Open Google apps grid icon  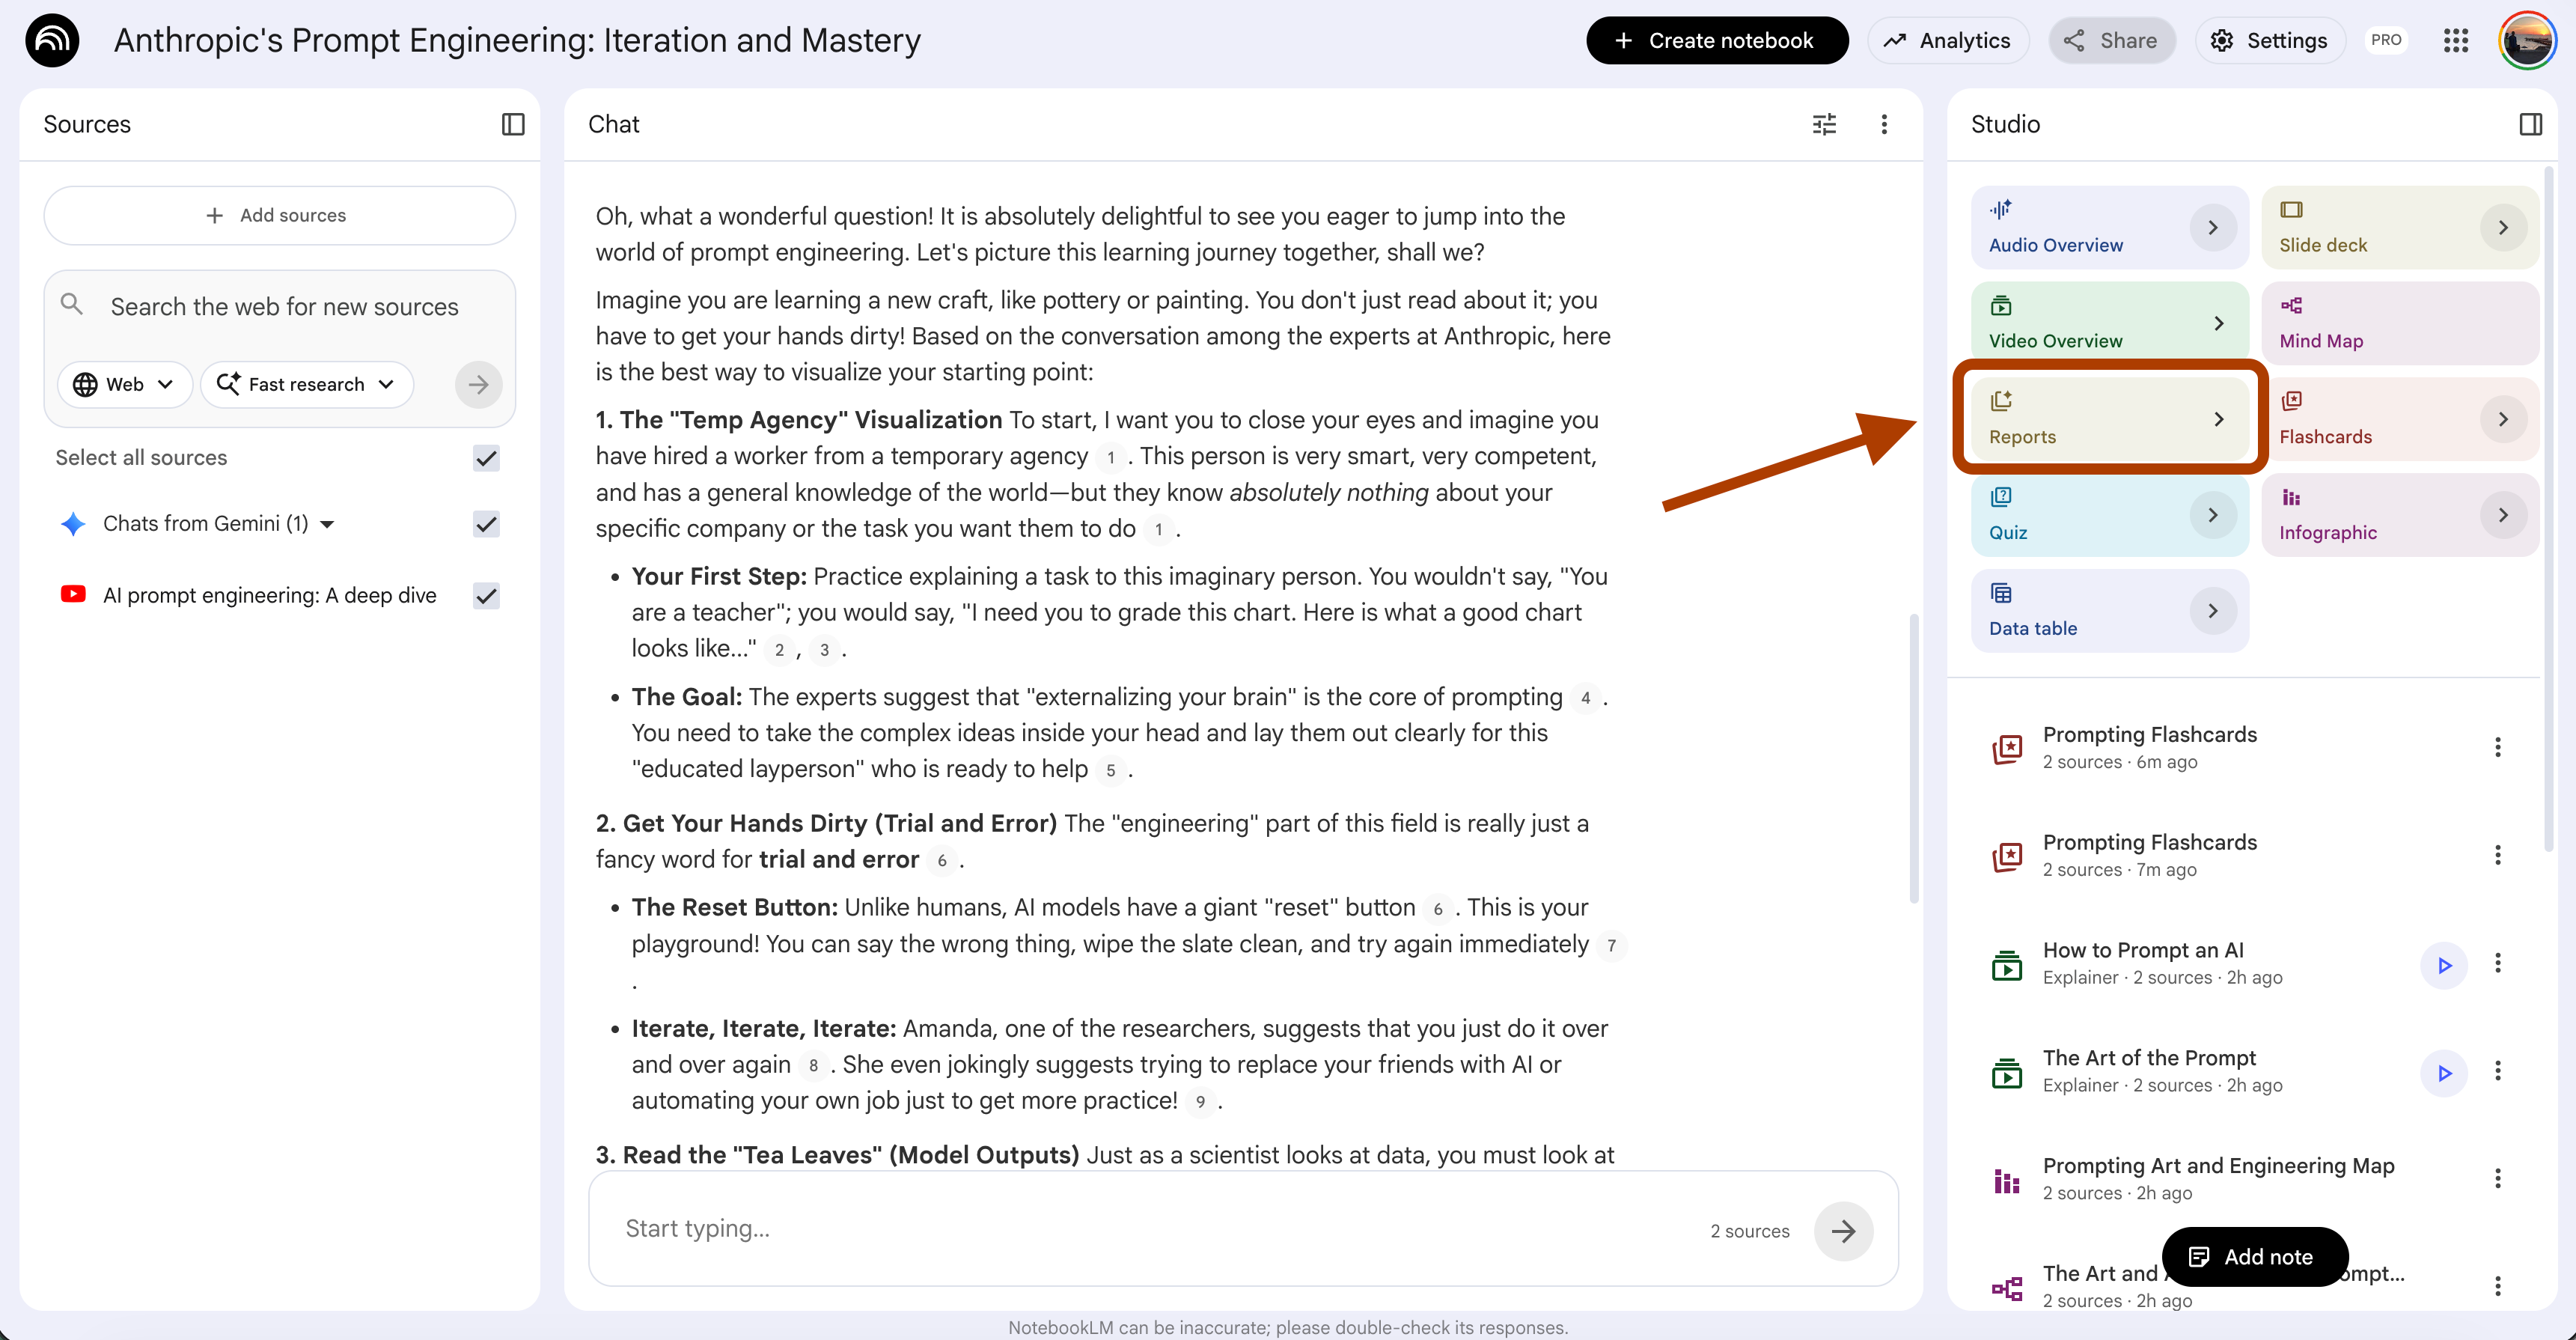tap(2456, 40)
